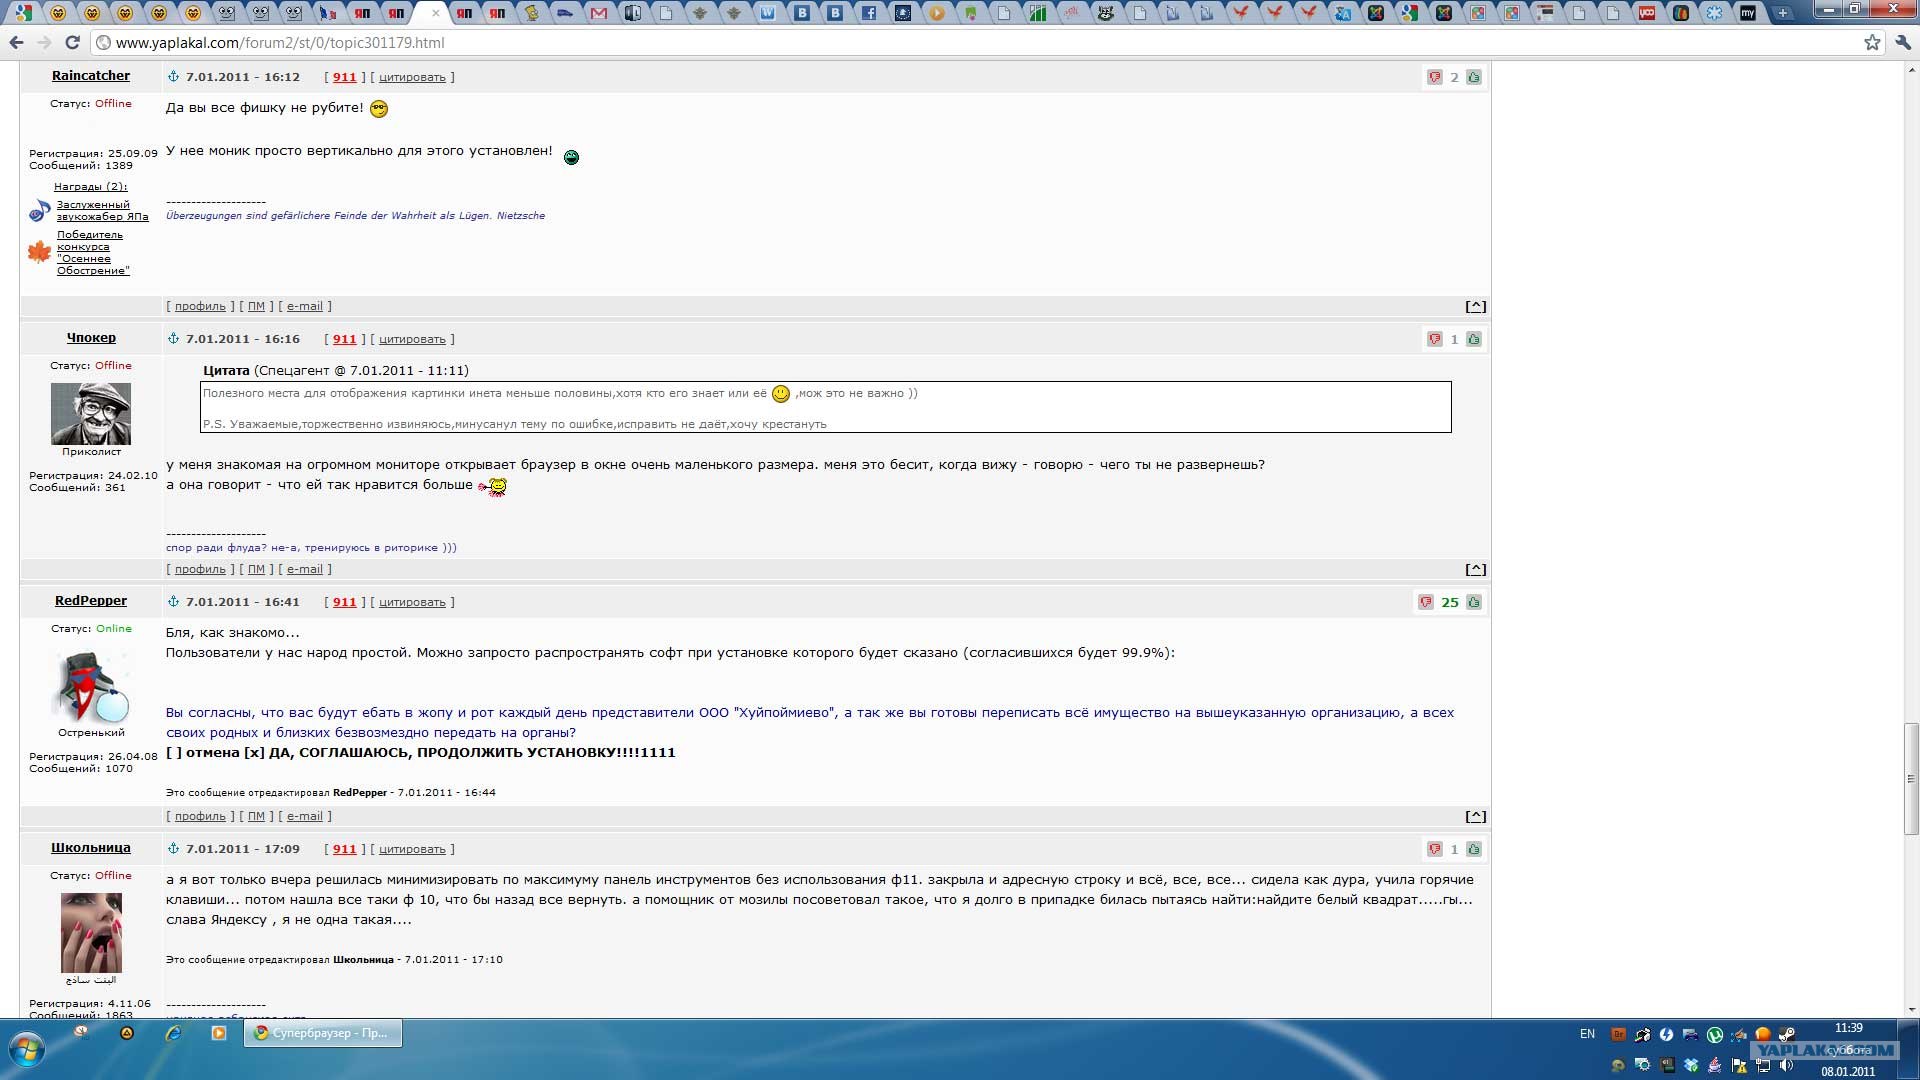The image size is (1920, 1080).
Task: Activate the Супербраузер Chrome taskbar button
Action: (323, 1033)
